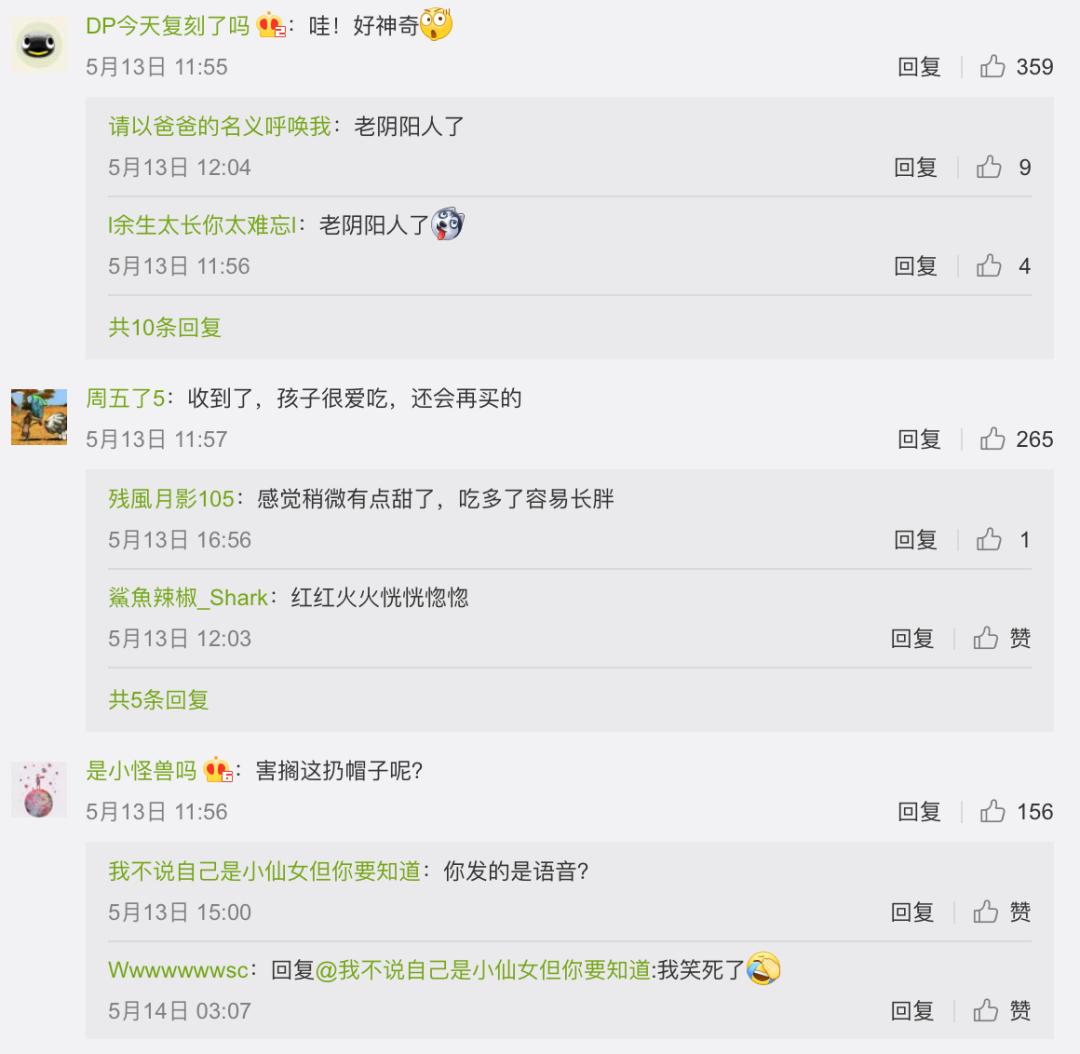Screen dimensions: 1080x1054
Task: Like 周五了5's comment with 265 likes
Action: click(992, 439)
